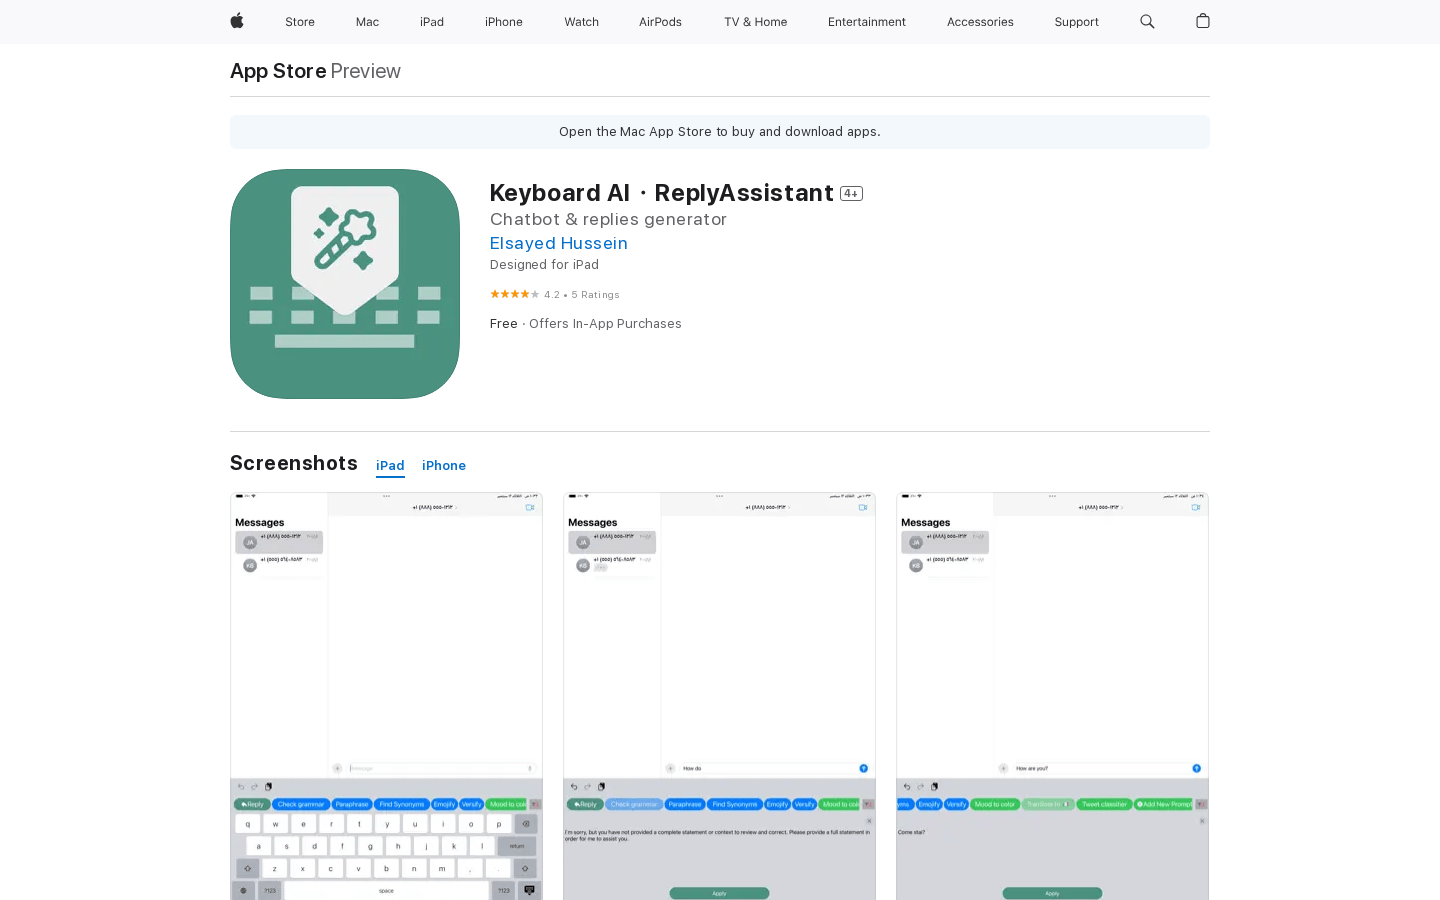Screen dimensions: 1440x900
Task: Tap the clipboard paste icon in the keyboard toolbar
Action: coord(268,787)
